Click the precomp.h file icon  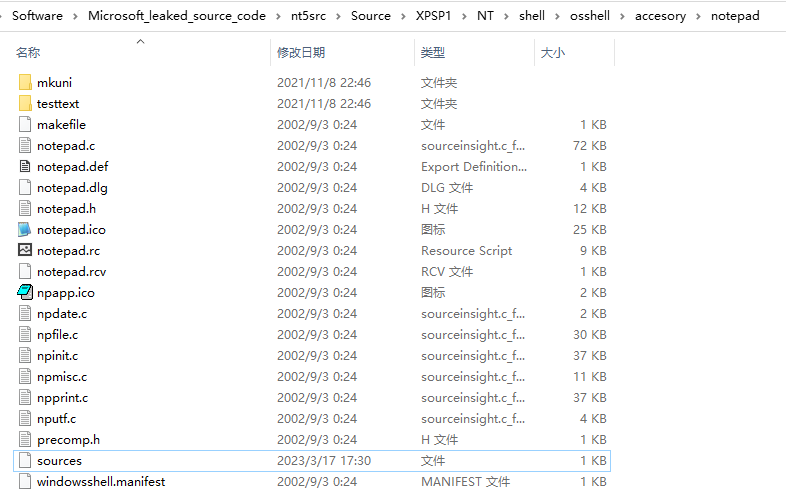click(25, 440)
